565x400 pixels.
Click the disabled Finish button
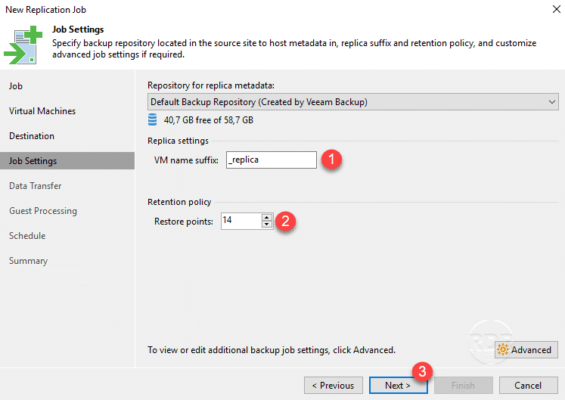tap(463, 385)
